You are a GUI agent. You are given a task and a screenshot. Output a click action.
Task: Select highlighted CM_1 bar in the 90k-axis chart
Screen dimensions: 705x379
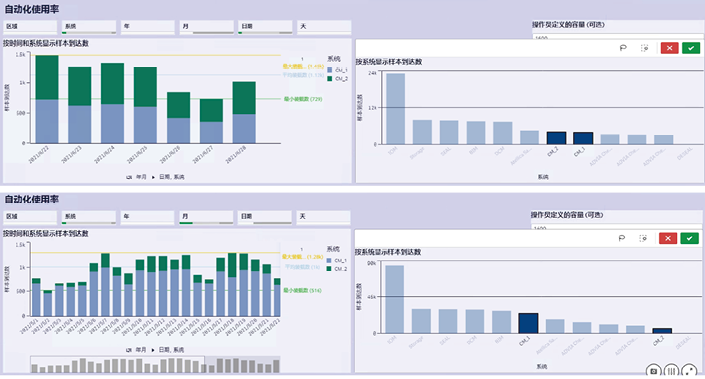pyautogui.click(x=528, y=323)
